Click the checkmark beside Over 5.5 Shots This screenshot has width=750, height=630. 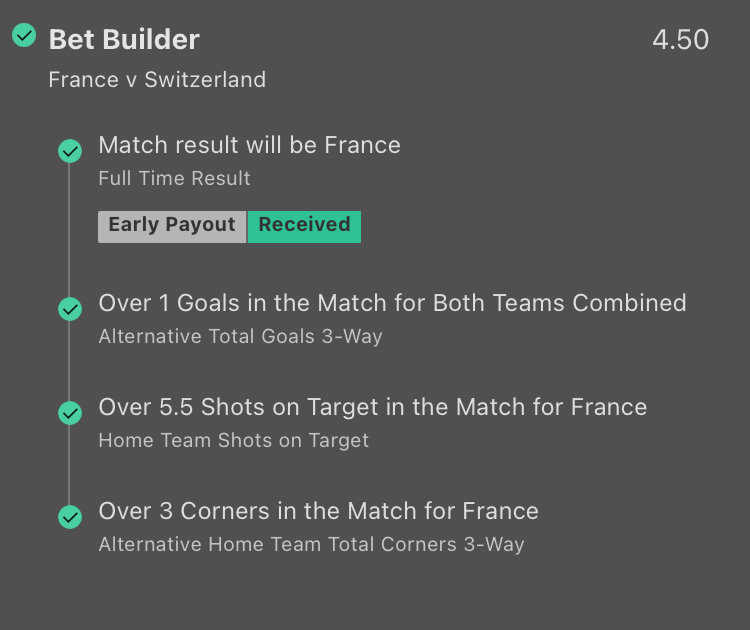[70, 413]
